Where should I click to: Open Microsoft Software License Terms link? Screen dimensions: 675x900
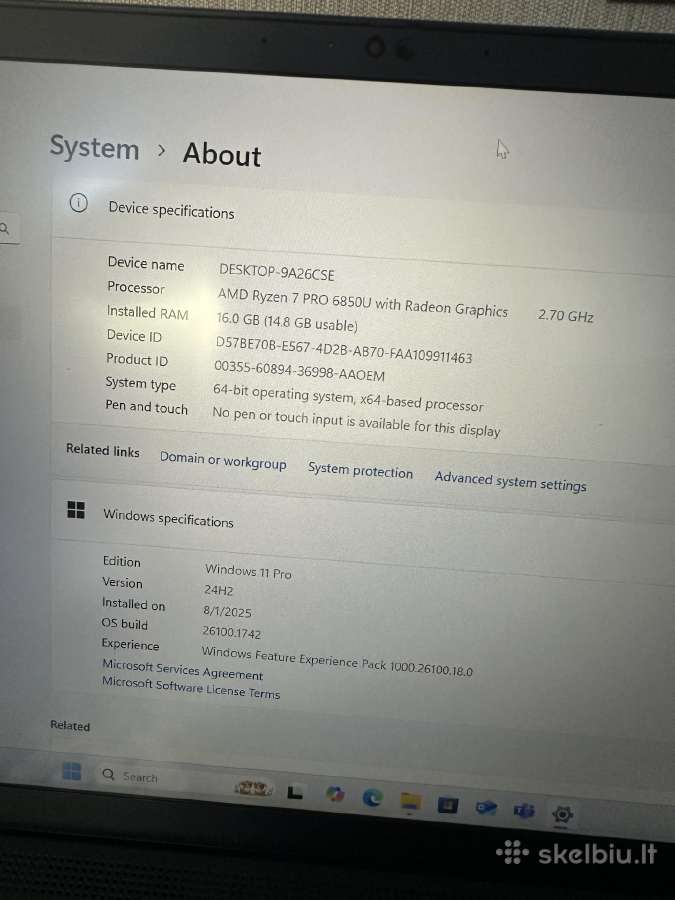point(191,688)
